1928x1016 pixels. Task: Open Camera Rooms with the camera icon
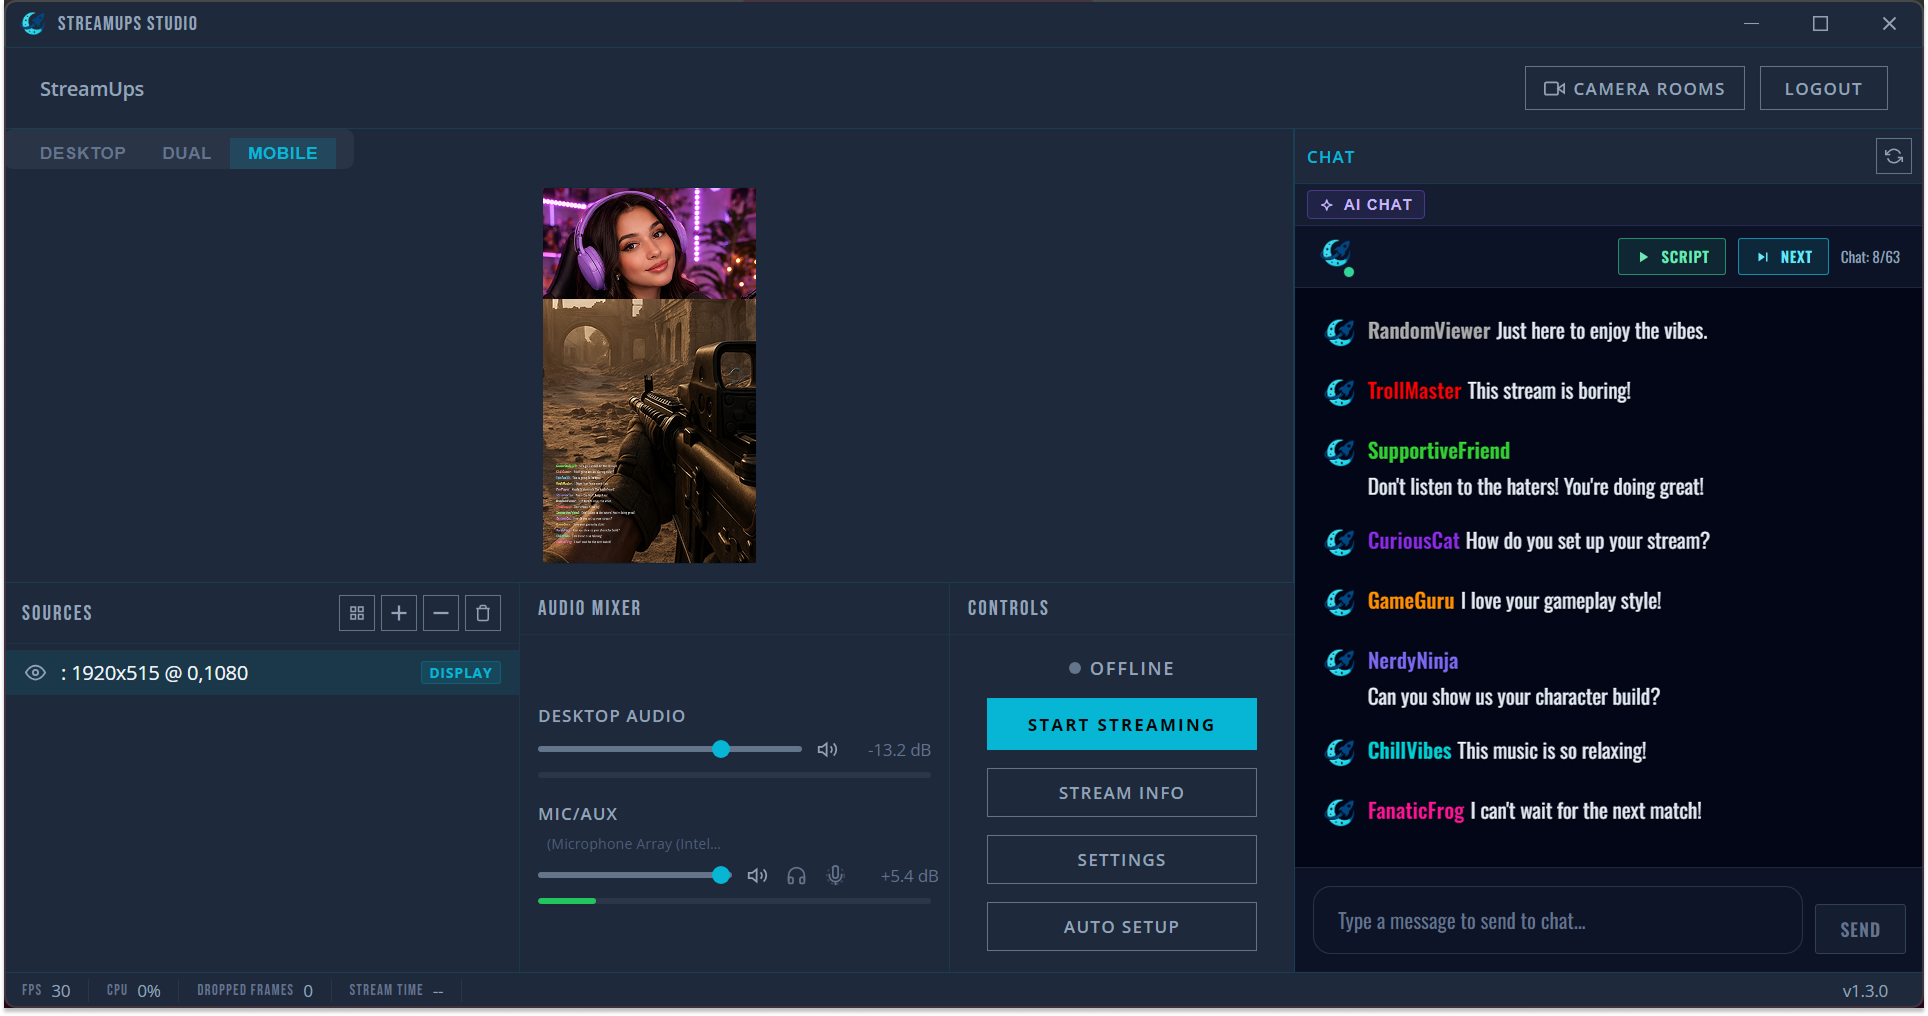tap(1554, 88)
